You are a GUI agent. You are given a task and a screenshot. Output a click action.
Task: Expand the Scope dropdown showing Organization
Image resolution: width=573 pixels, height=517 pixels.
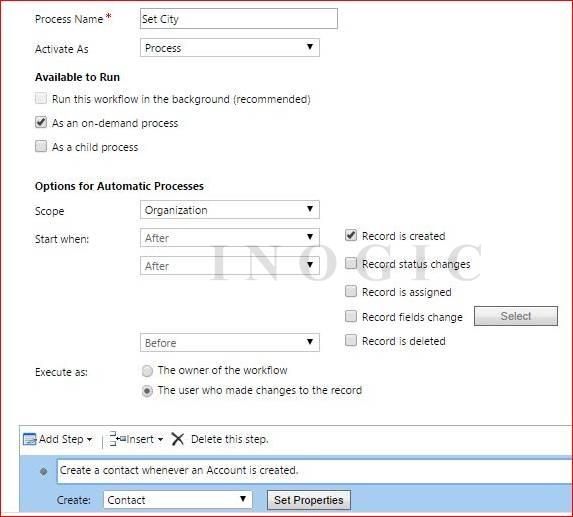coord(230,210)
